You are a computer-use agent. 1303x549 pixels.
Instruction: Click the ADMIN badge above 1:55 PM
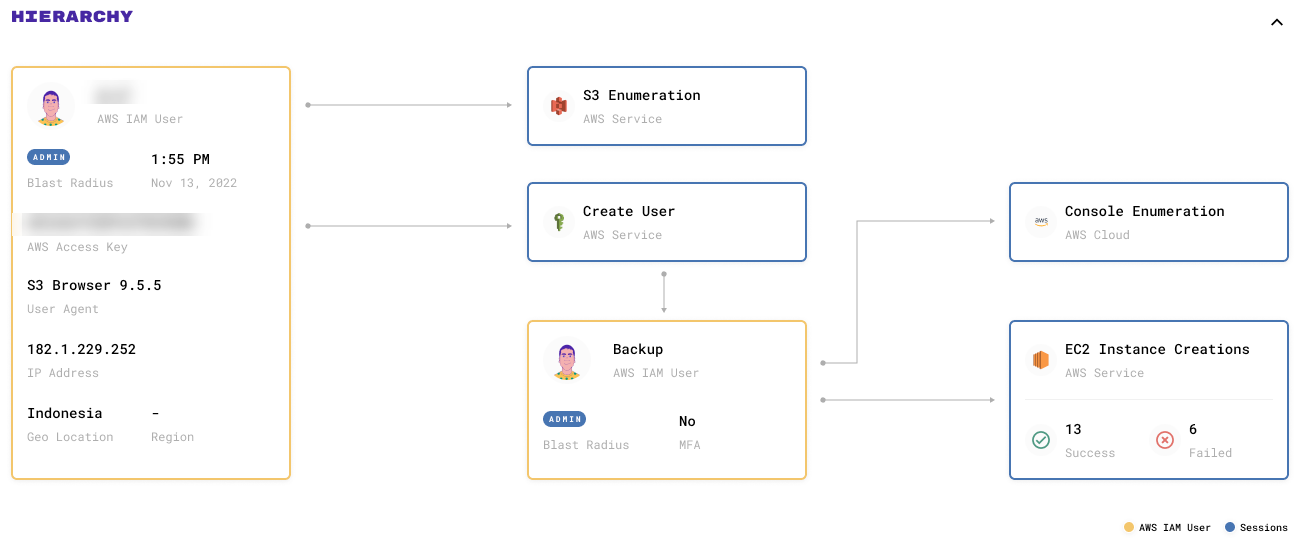click(49, 157)
